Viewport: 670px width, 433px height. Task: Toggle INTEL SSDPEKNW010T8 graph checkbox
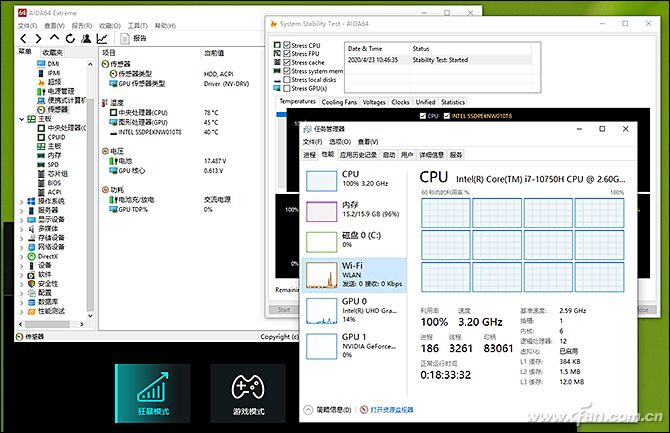(x=447, y=116)
